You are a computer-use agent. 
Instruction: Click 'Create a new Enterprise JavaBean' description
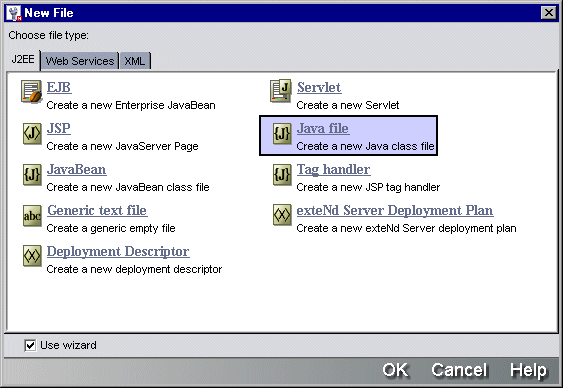[131, 106]
